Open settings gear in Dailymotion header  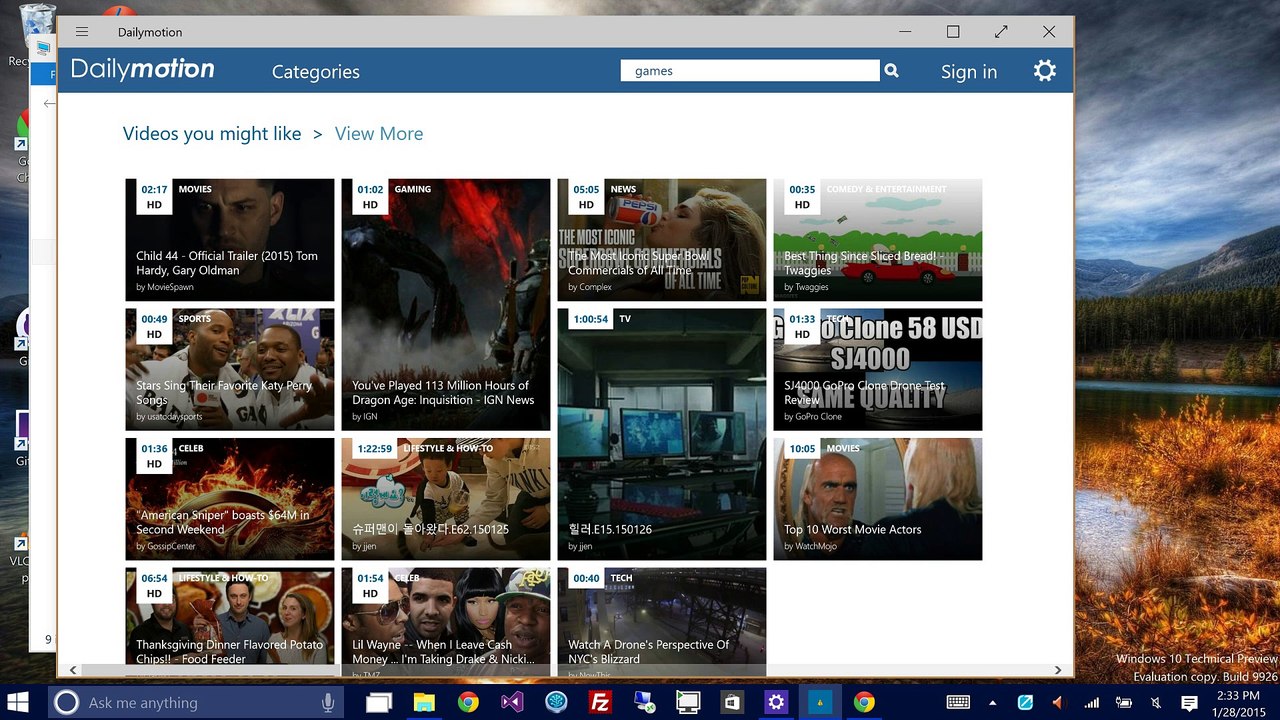pyautogui.click(x=1045, y=71)
